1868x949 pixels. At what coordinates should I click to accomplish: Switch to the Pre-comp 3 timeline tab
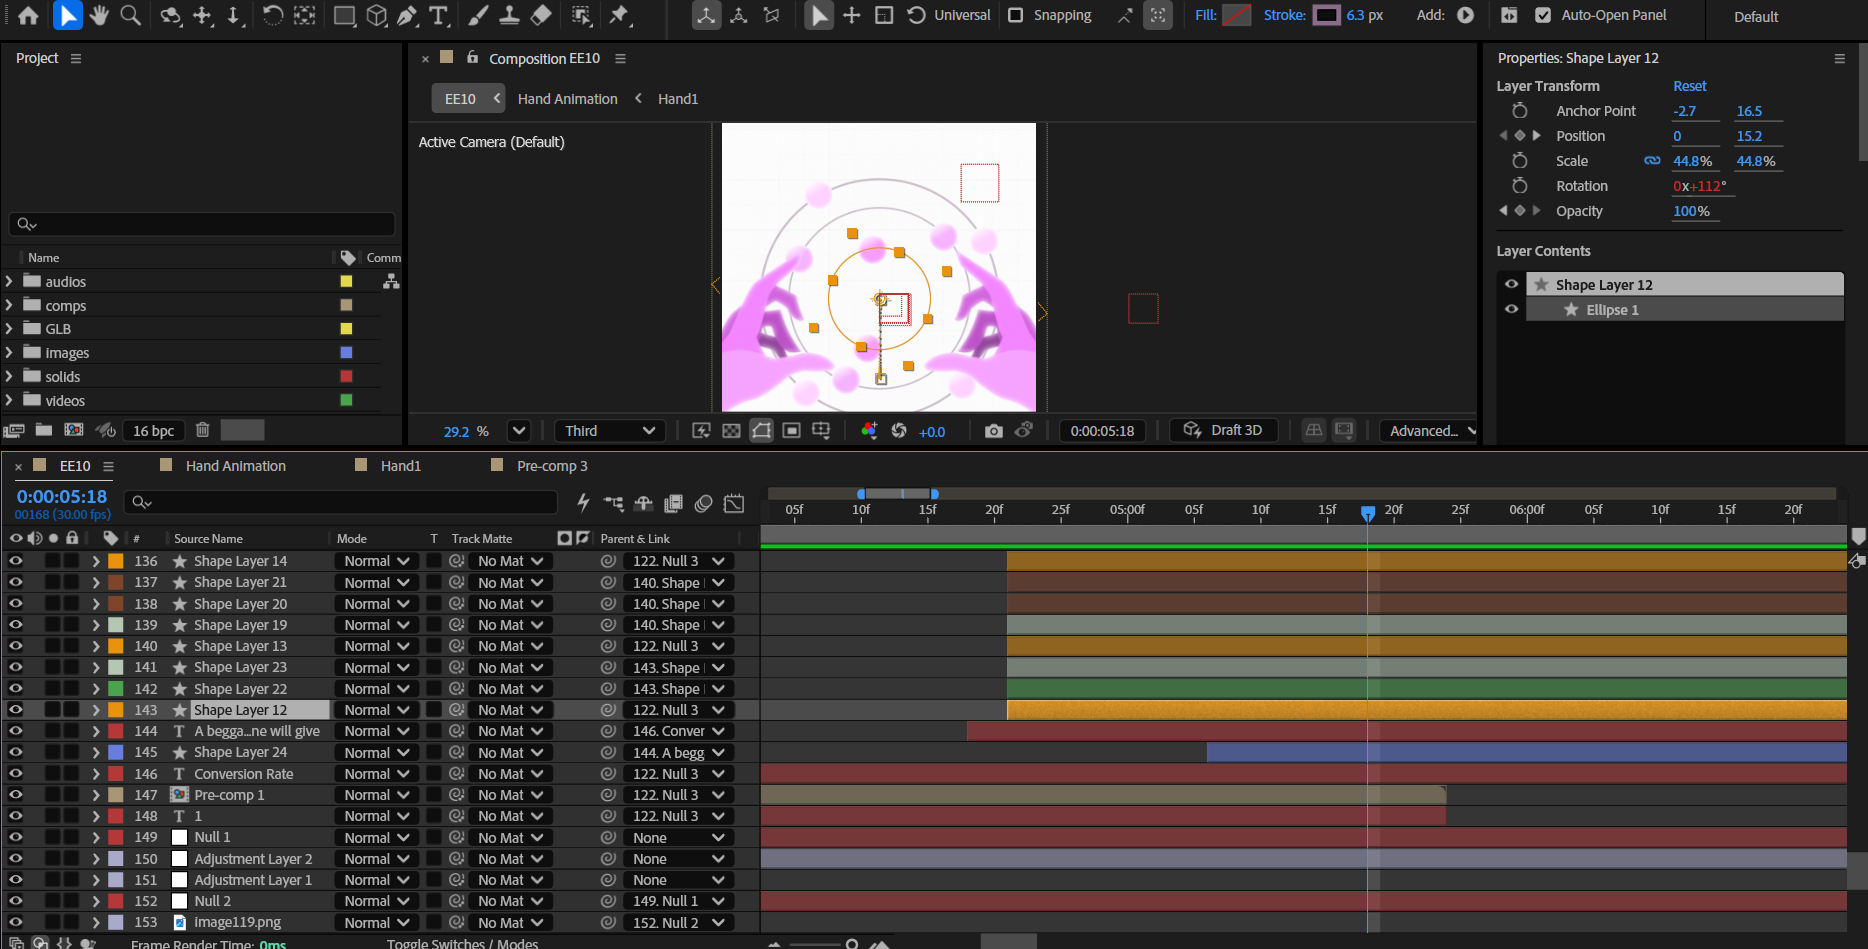point(551,466)
